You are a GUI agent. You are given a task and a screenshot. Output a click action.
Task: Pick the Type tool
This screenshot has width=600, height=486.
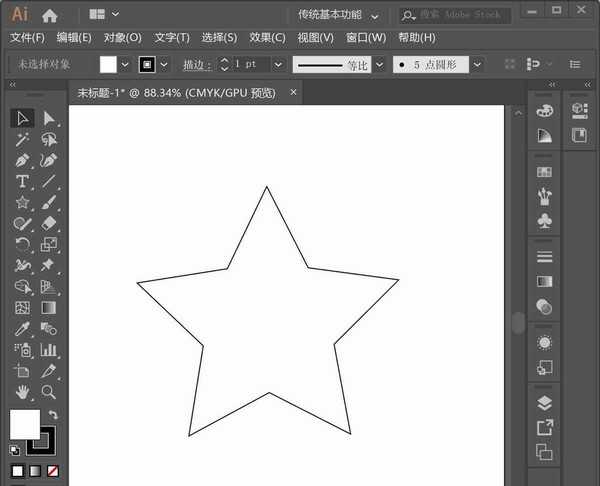pos(22,181)
